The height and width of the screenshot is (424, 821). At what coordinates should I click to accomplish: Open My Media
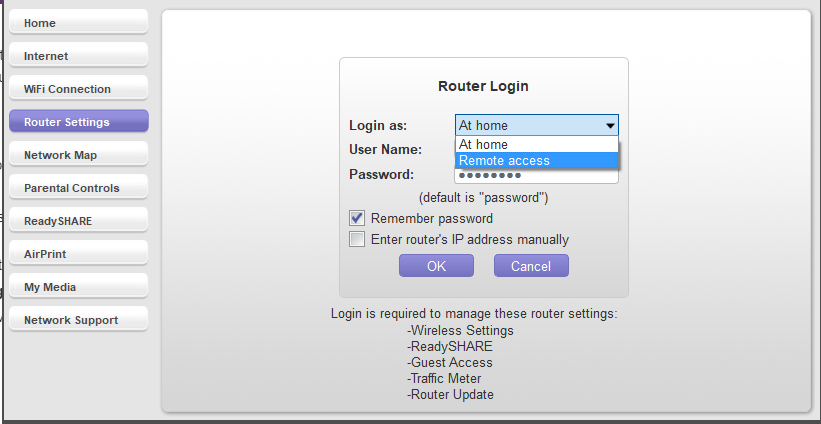click(x=79, y=287)
